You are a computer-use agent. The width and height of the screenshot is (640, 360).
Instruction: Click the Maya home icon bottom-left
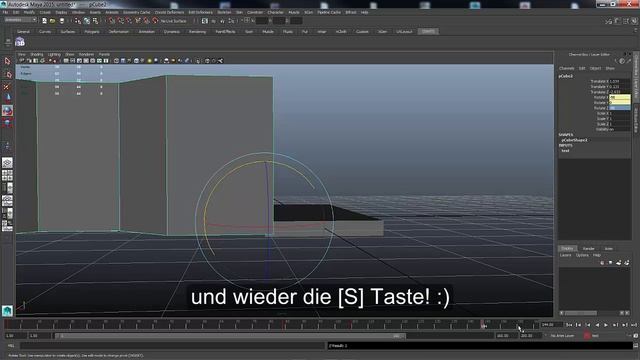(7, 311)
